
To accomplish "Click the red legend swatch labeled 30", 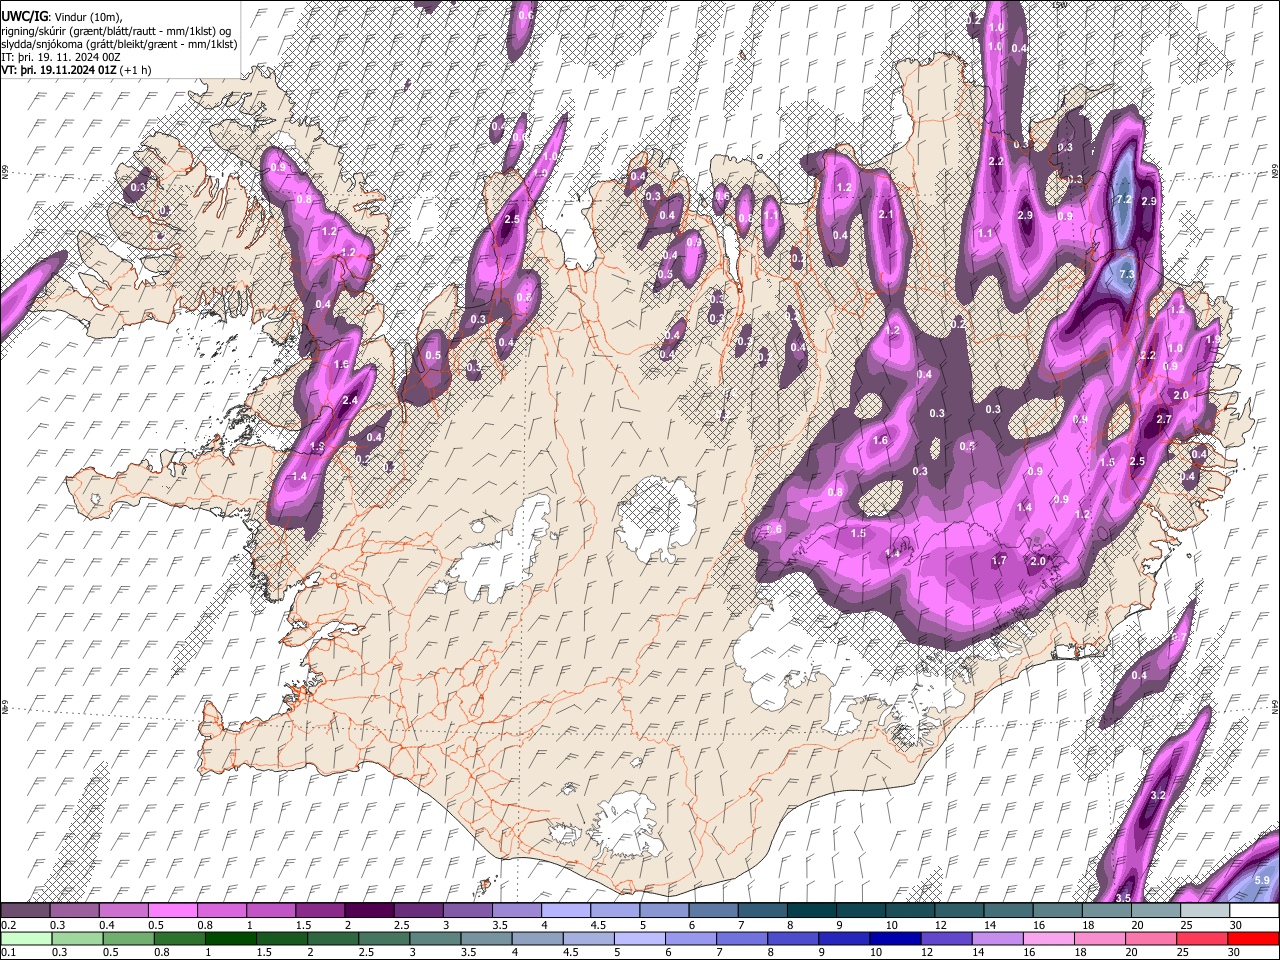I will pyautogui.click(x=1253, y=938).
